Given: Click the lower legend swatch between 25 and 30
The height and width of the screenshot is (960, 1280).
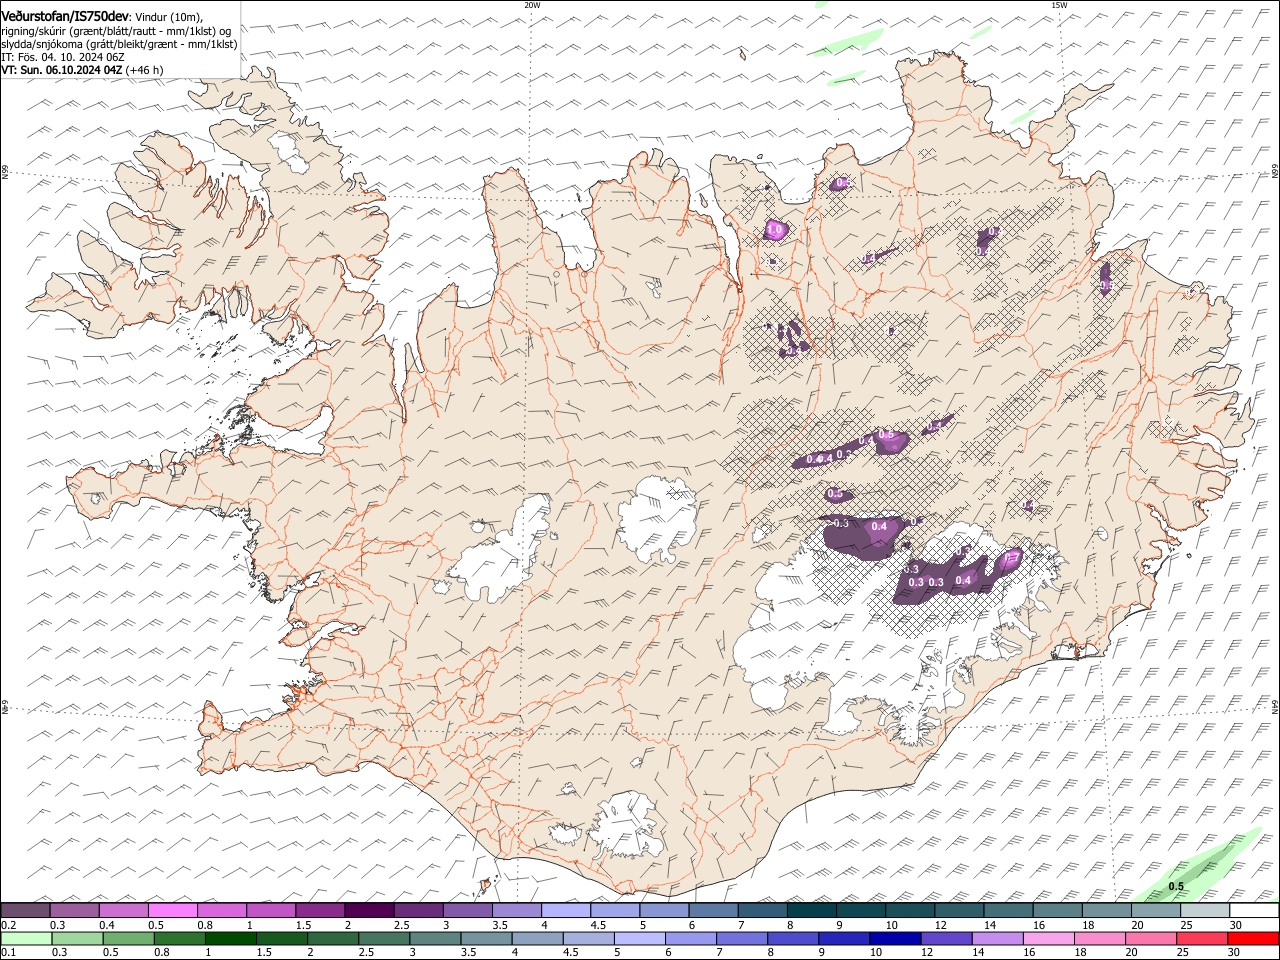Looking at the screenshot, I should coord(1201,938).
